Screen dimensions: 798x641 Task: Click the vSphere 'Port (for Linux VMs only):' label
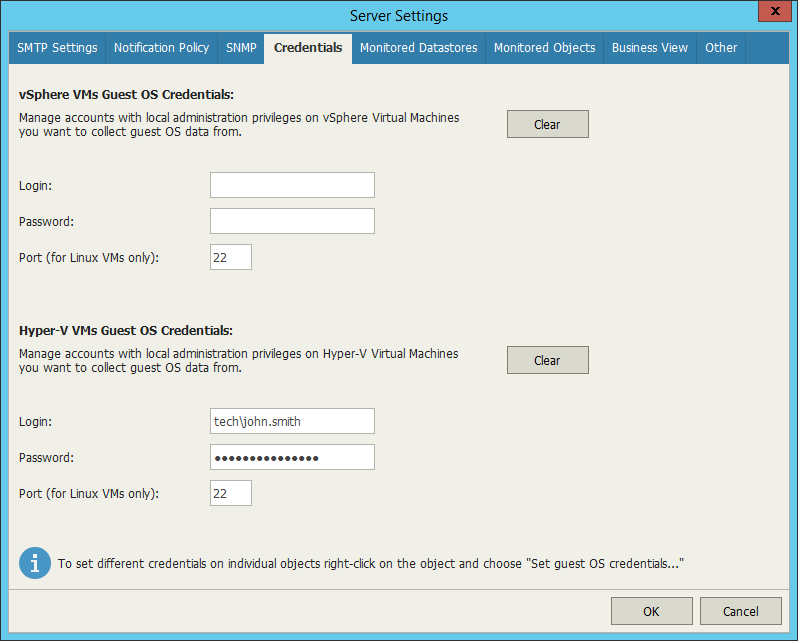click(89, 257)
